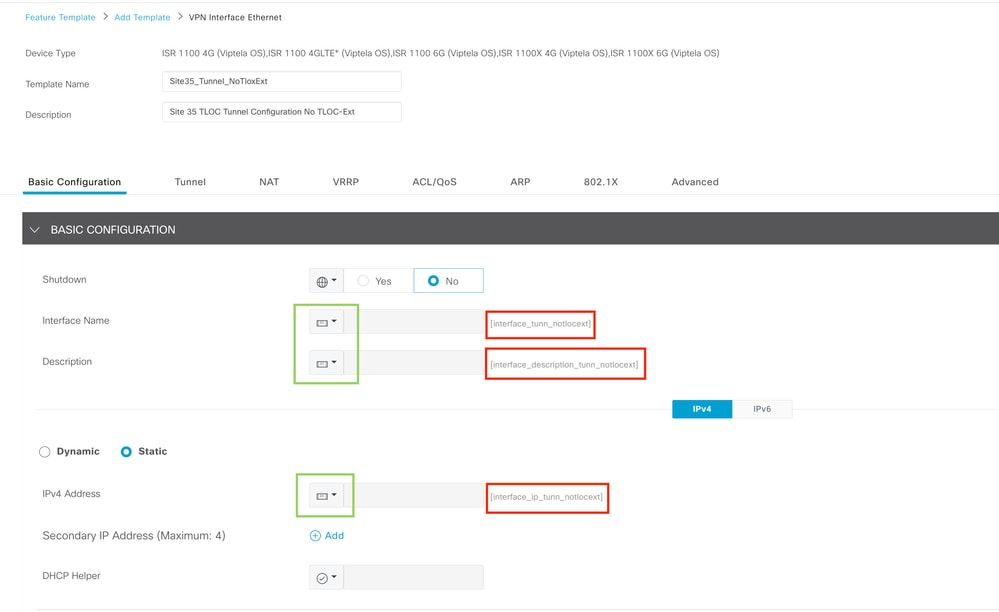Switch to the IPv6 tab

[763, 408]
